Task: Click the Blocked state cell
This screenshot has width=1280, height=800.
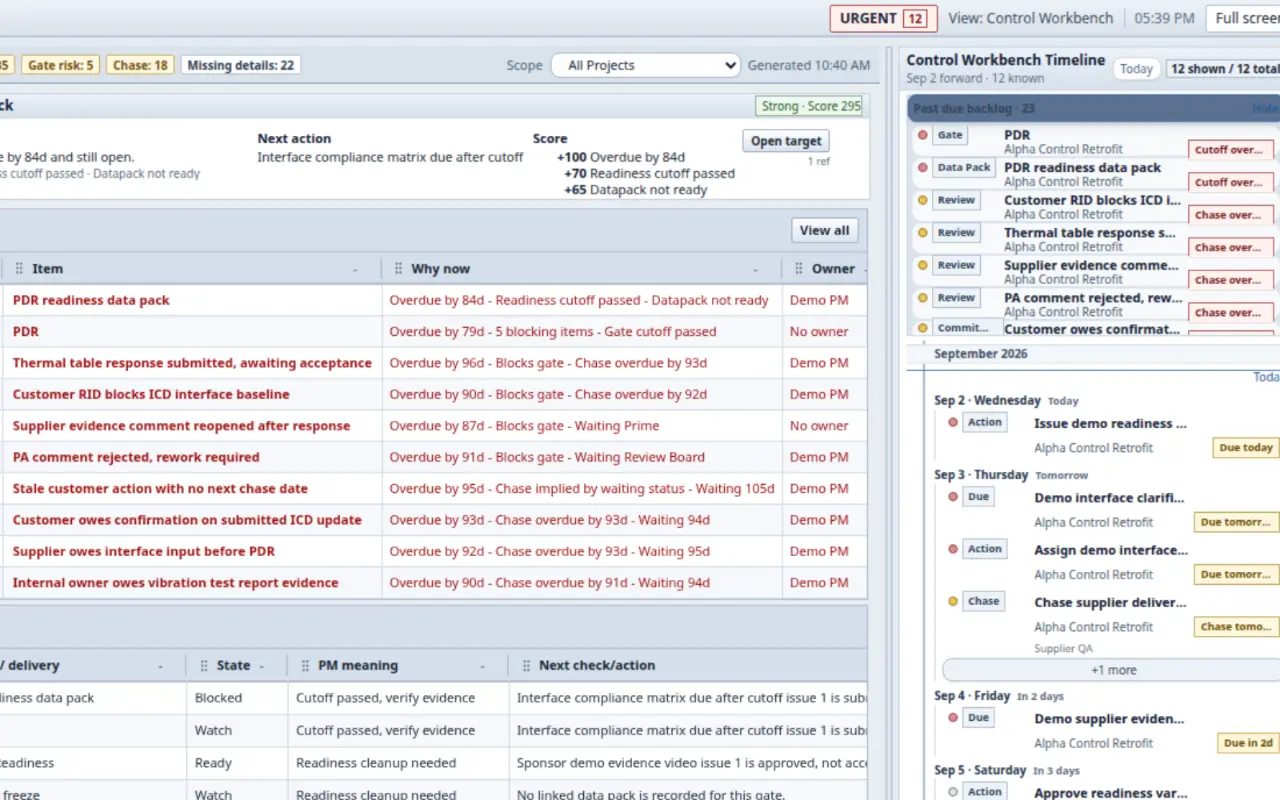Action: pos(236,698)
